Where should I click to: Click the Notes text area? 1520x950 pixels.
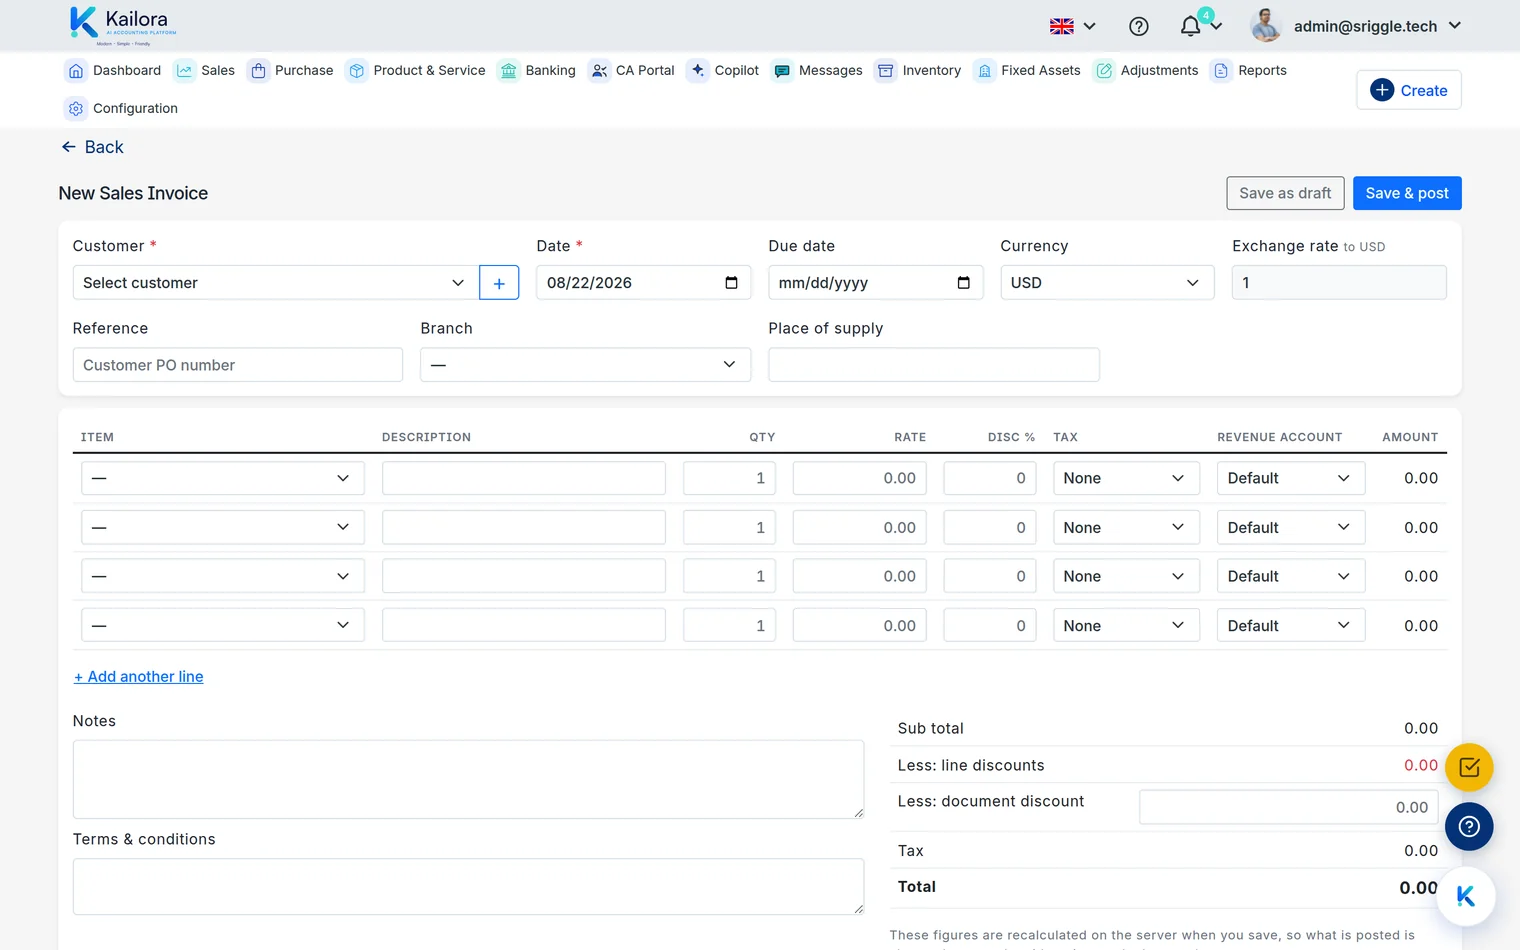468,779
